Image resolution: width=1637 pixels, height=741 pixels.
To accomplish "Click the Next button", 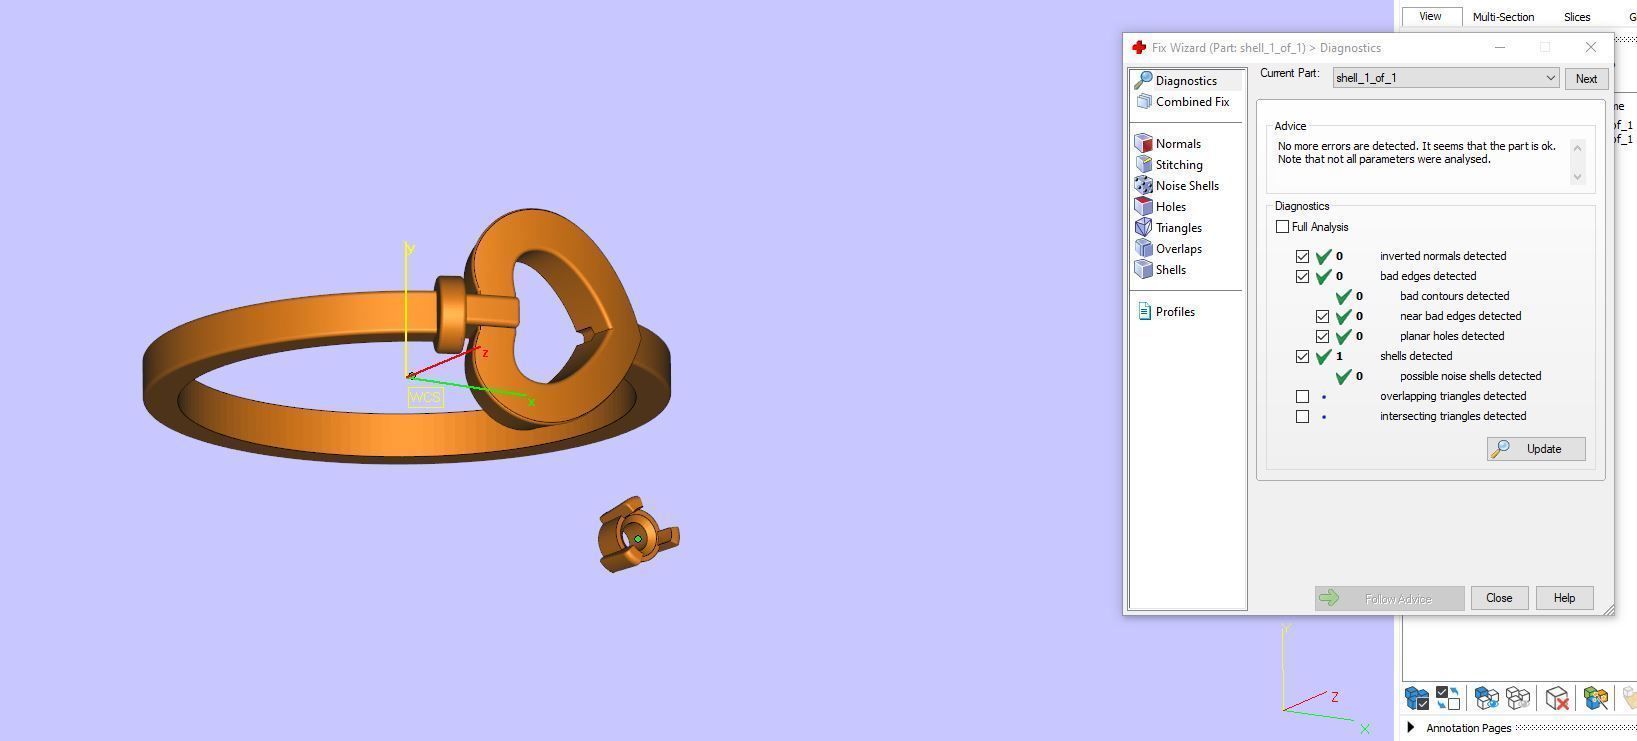I will point(1586,79).
